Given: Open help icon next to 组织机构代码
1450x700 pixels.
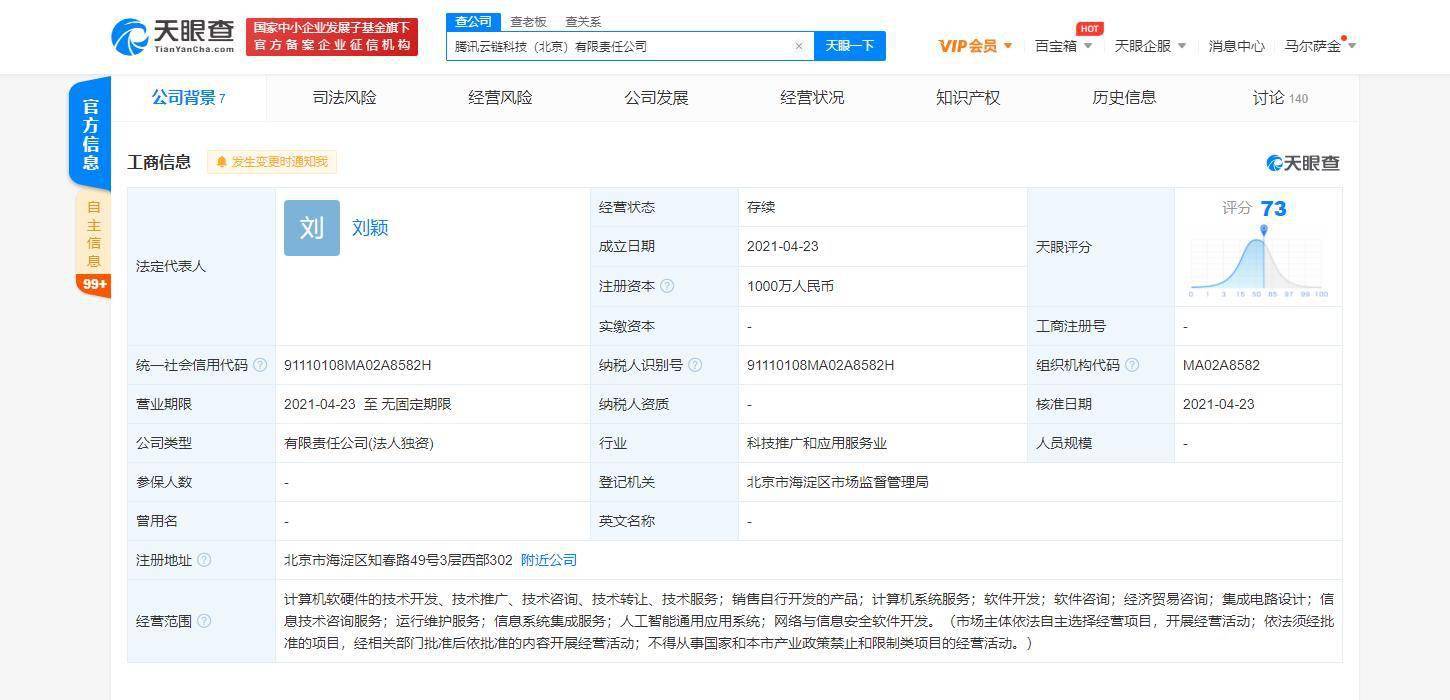Looking at the screenshot, I should 1132,365.
